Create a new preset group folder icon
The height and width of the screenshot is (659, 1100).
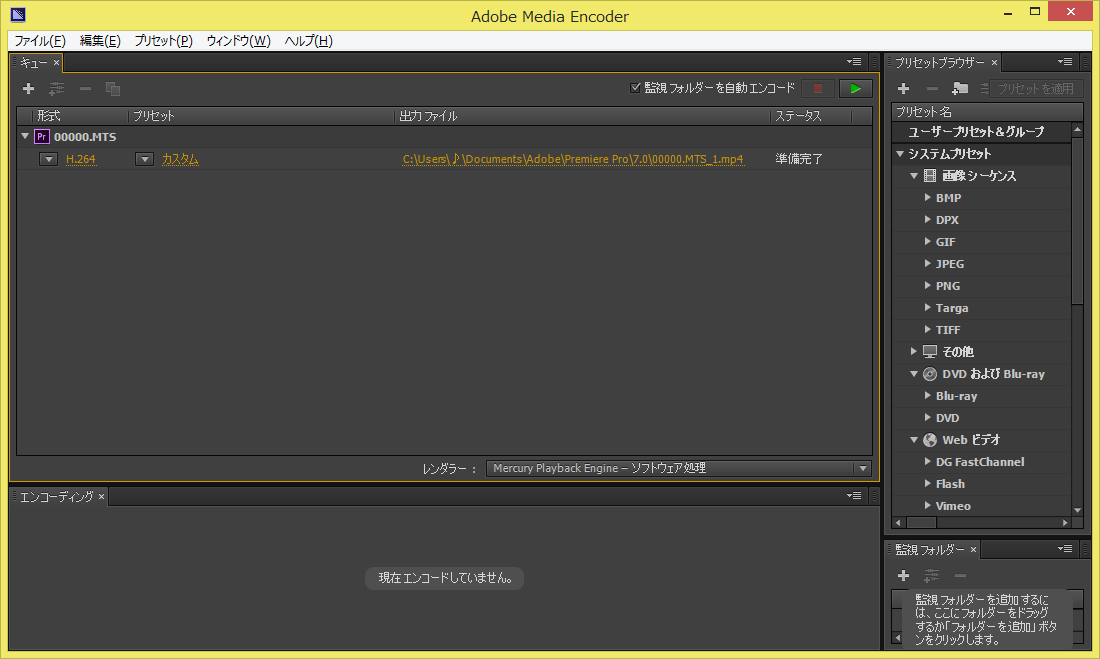coord(960,89)
